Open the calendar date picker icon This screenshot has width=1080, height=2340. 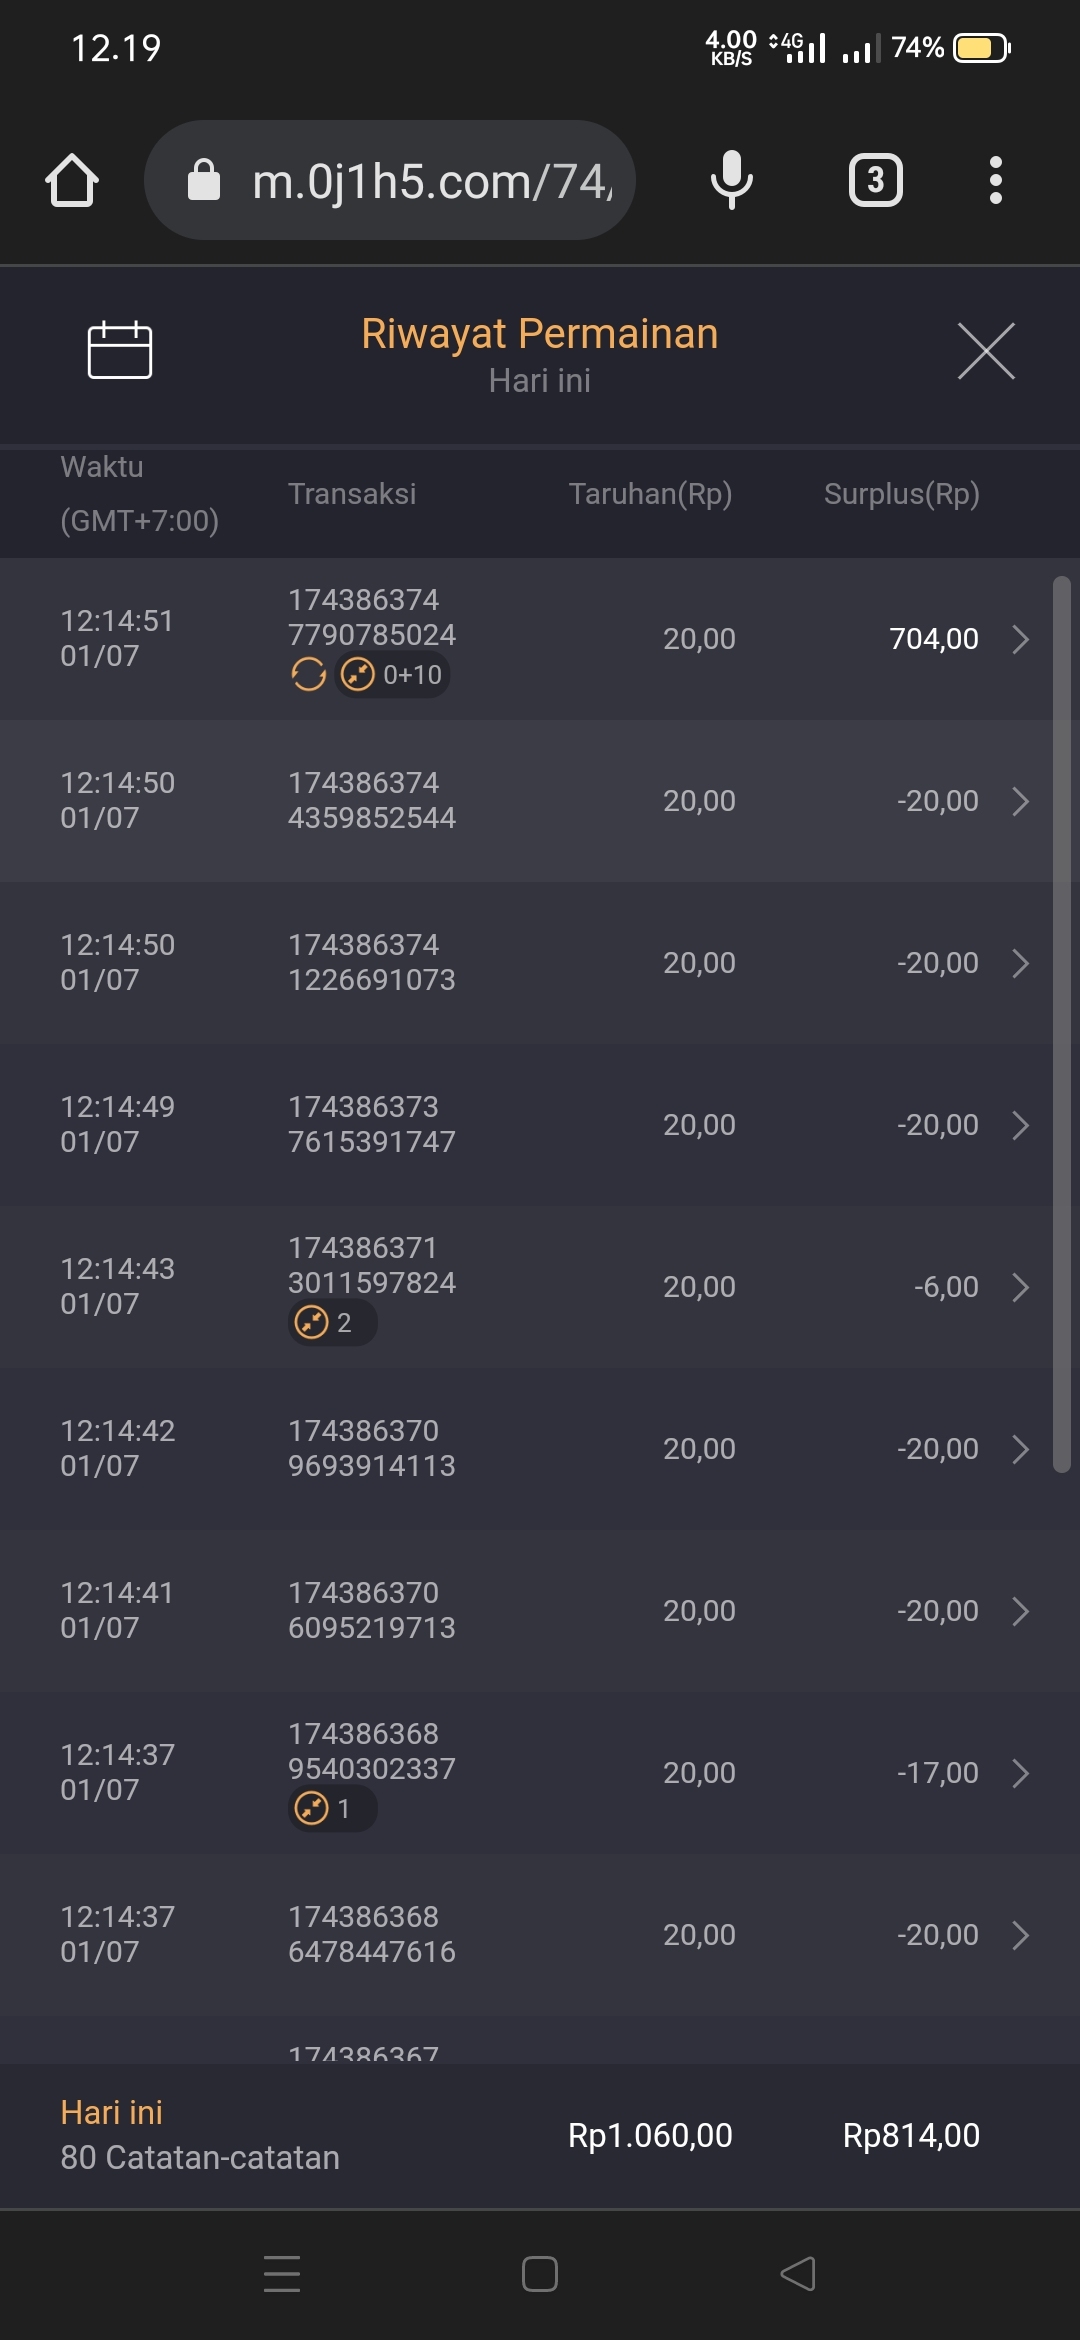tap(120, 350)
